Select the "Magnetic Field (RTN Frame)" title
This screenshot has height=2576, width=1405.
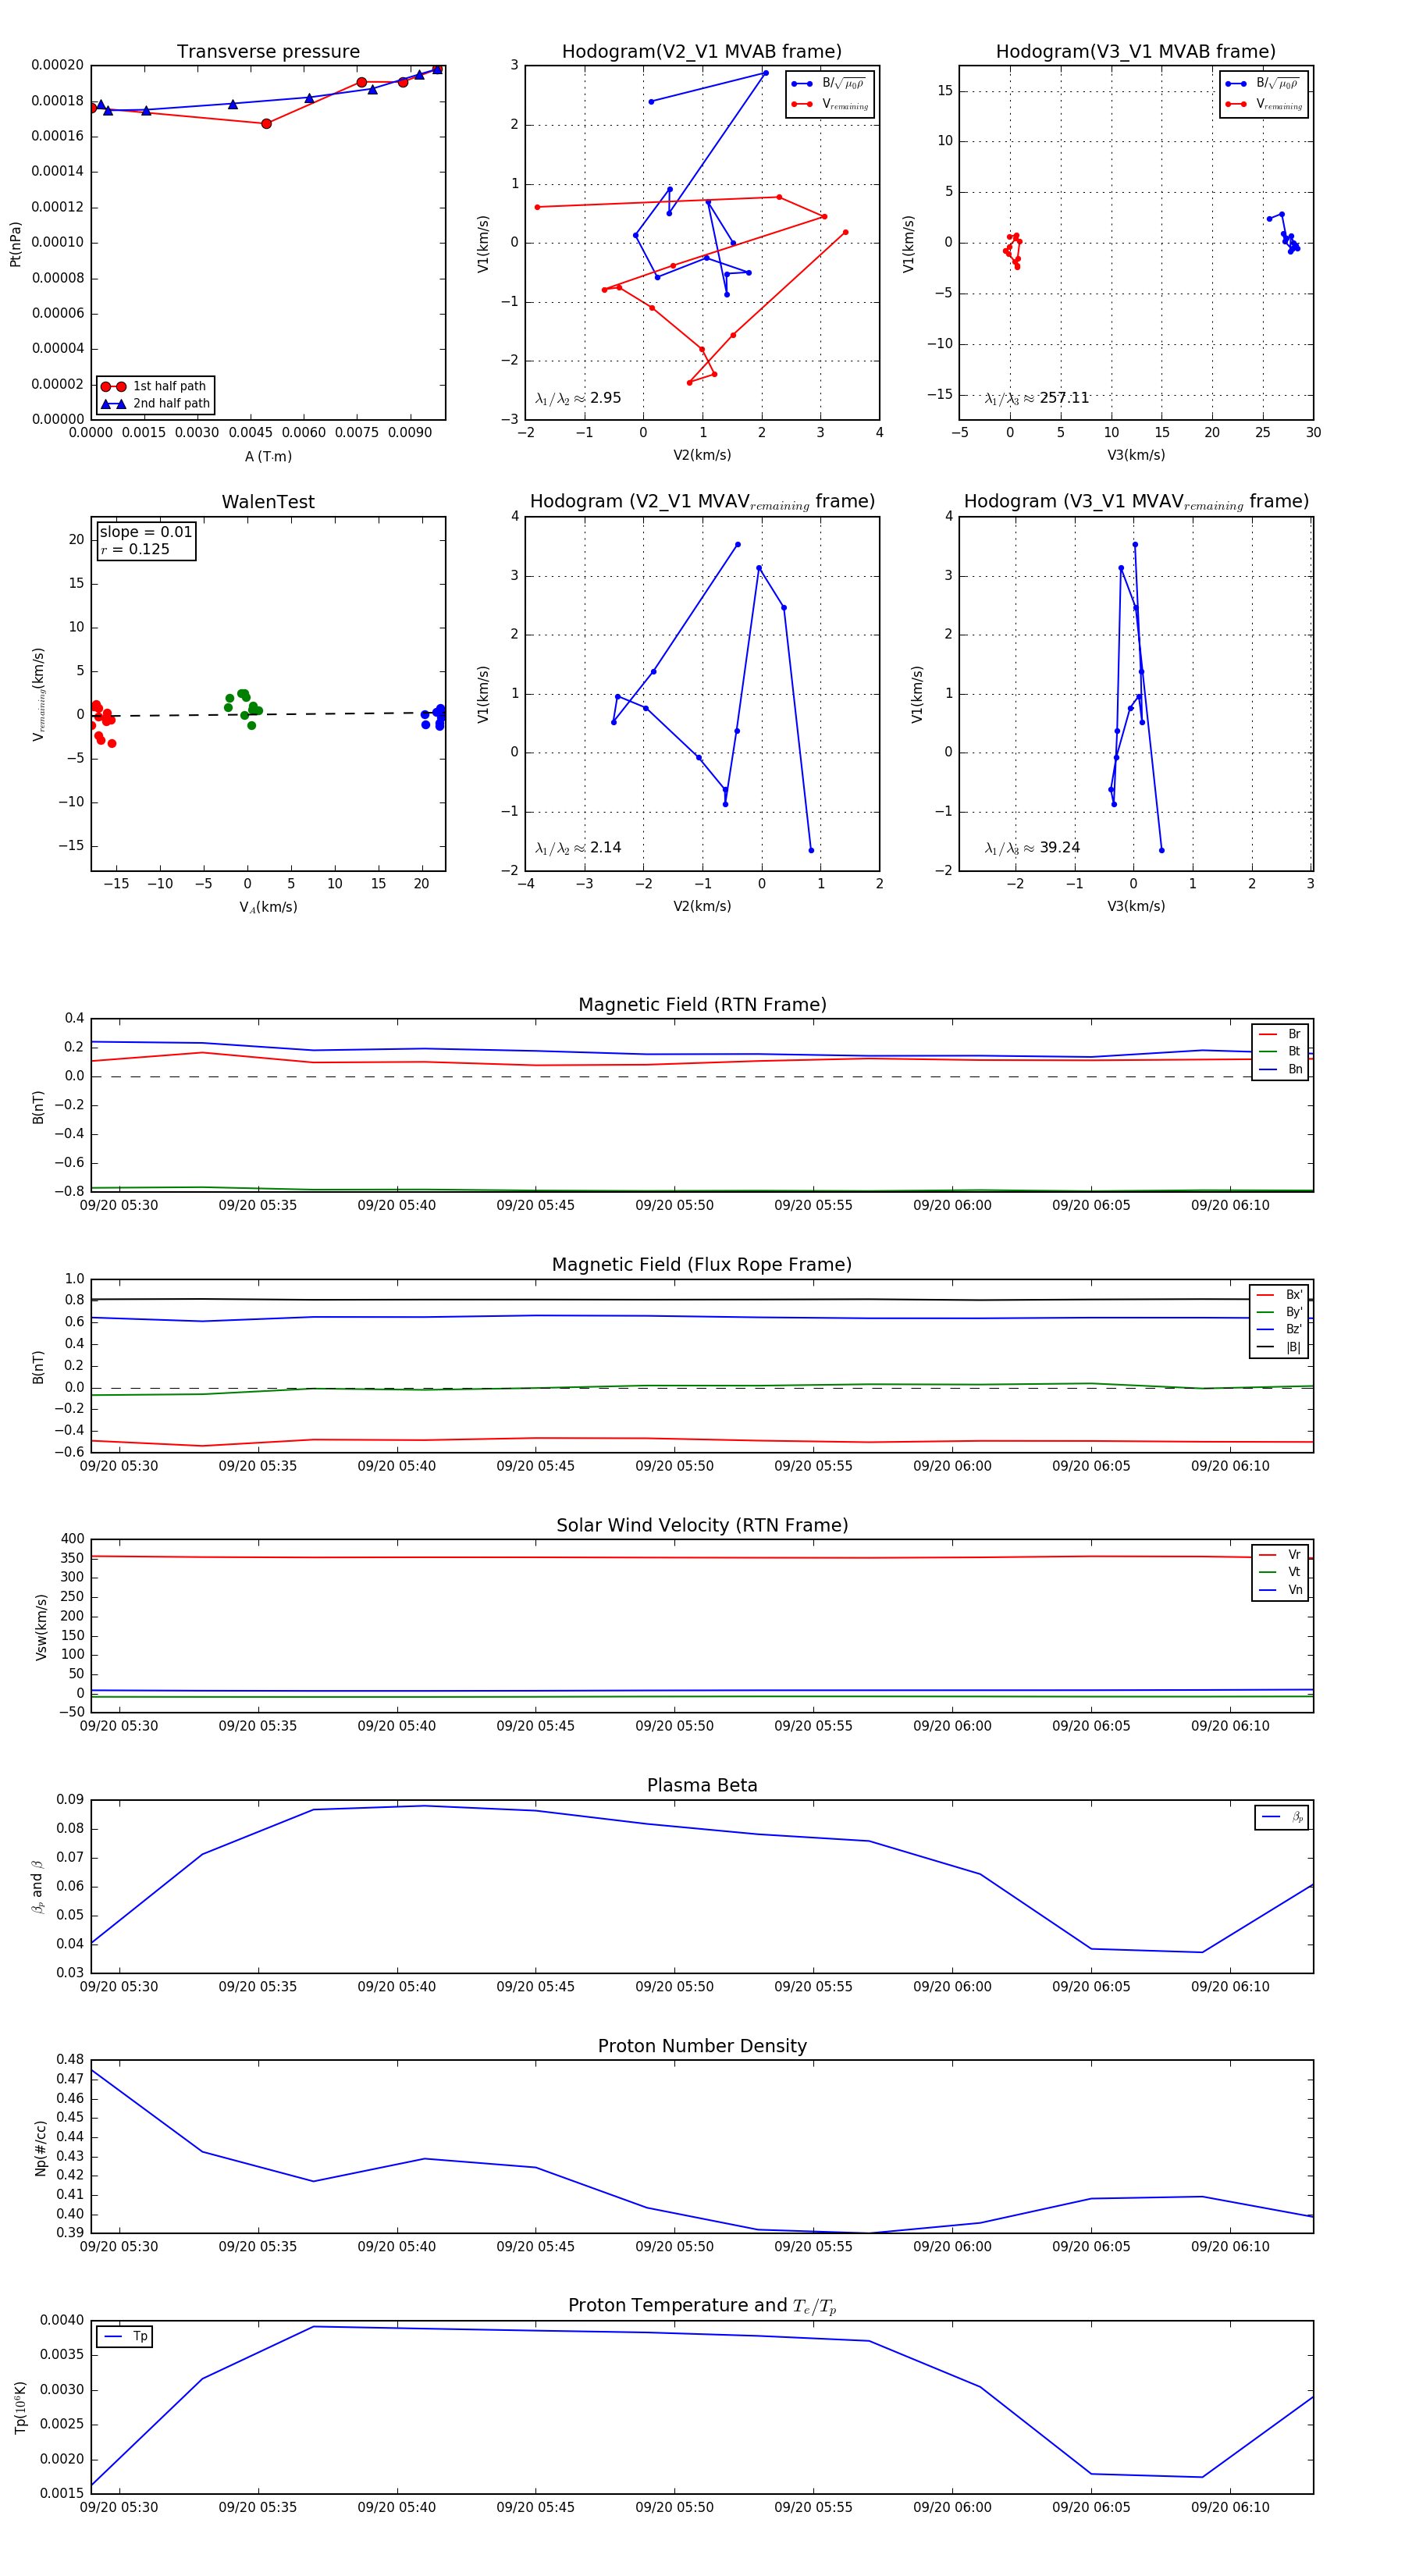point(702,1004)
